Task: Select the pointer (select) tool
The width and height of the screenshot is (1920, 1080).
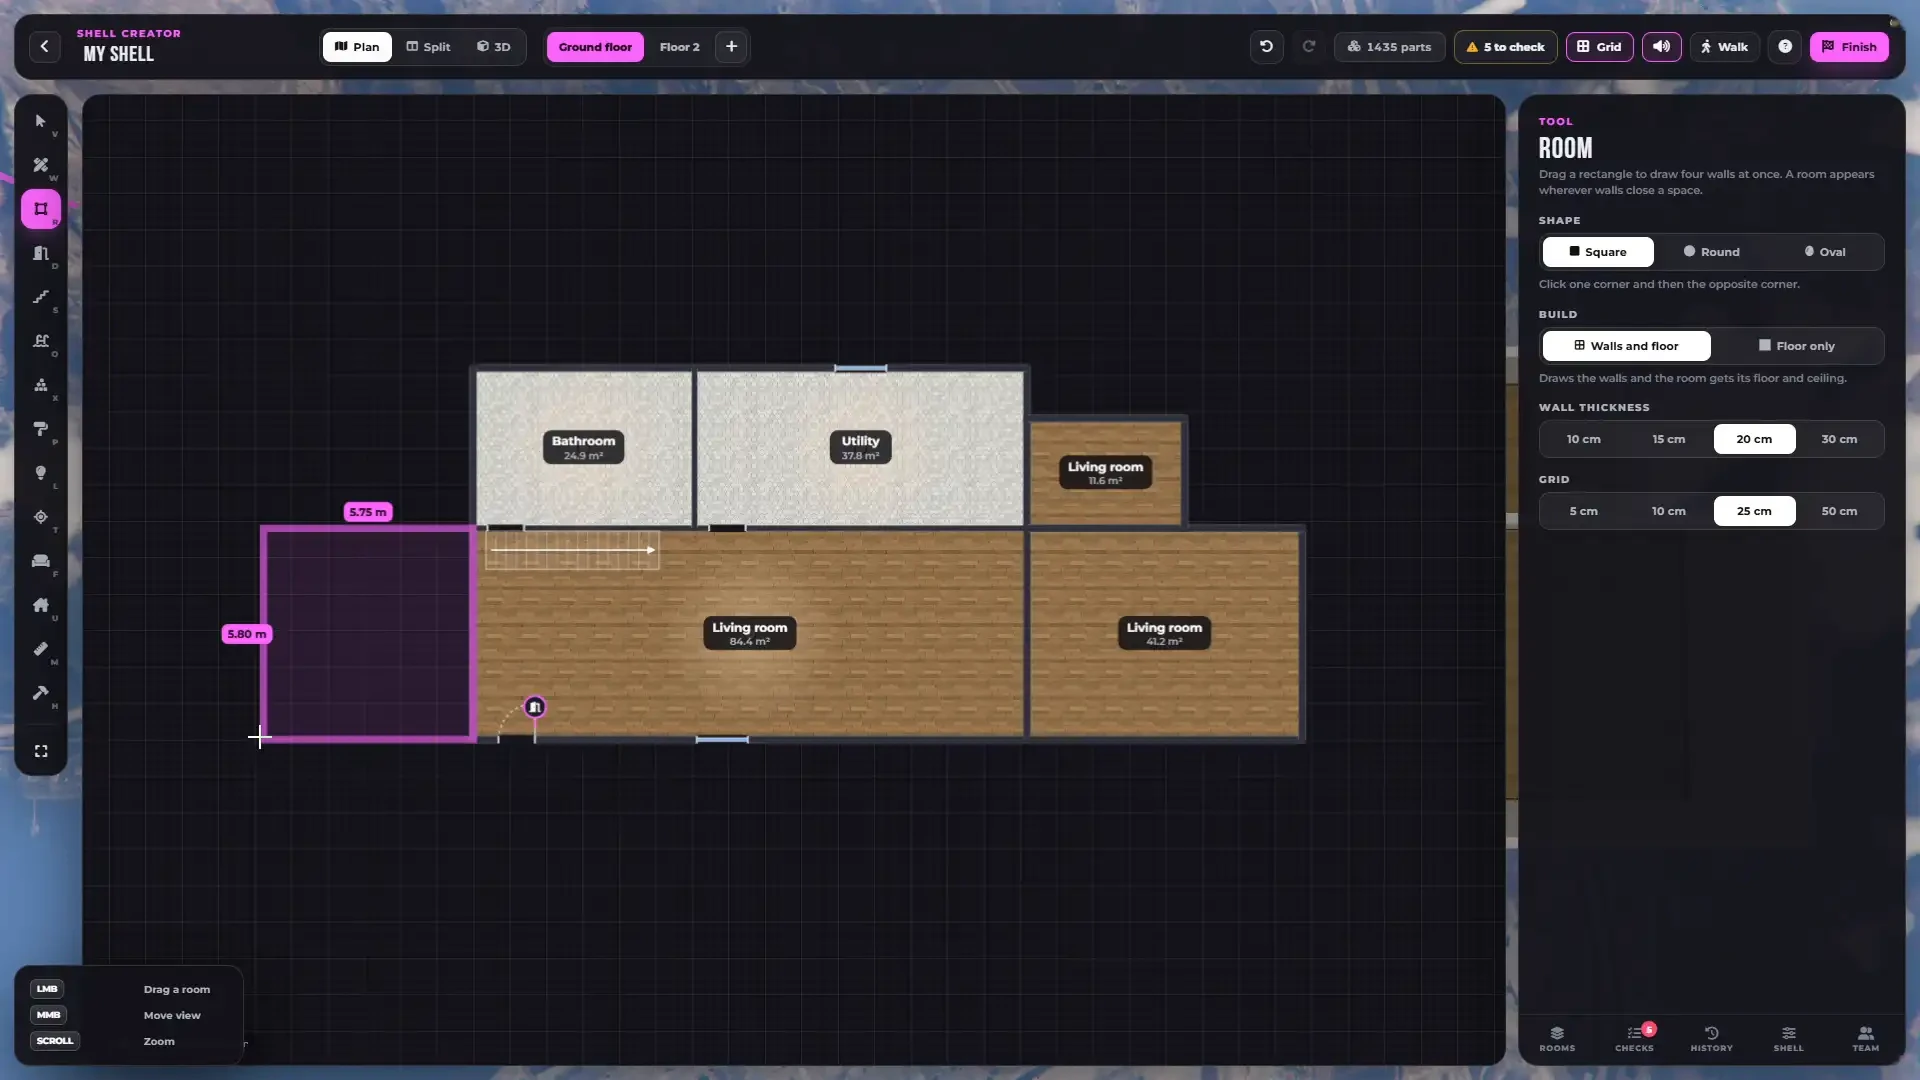Action: point(41,121)
